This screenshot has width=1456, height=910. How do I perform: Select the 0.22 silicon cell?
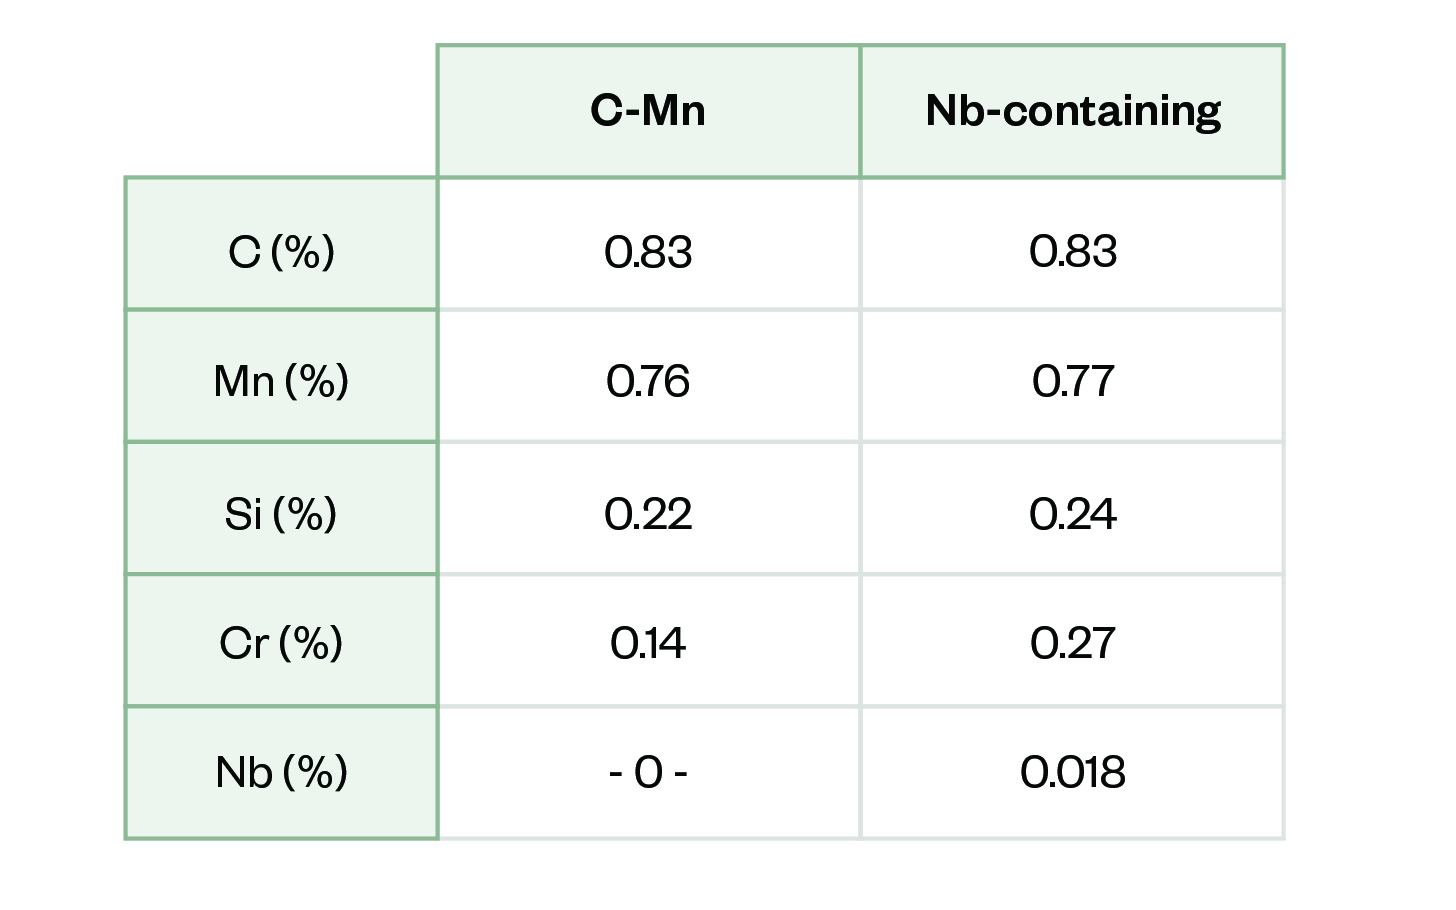click(x=648, y=514)
